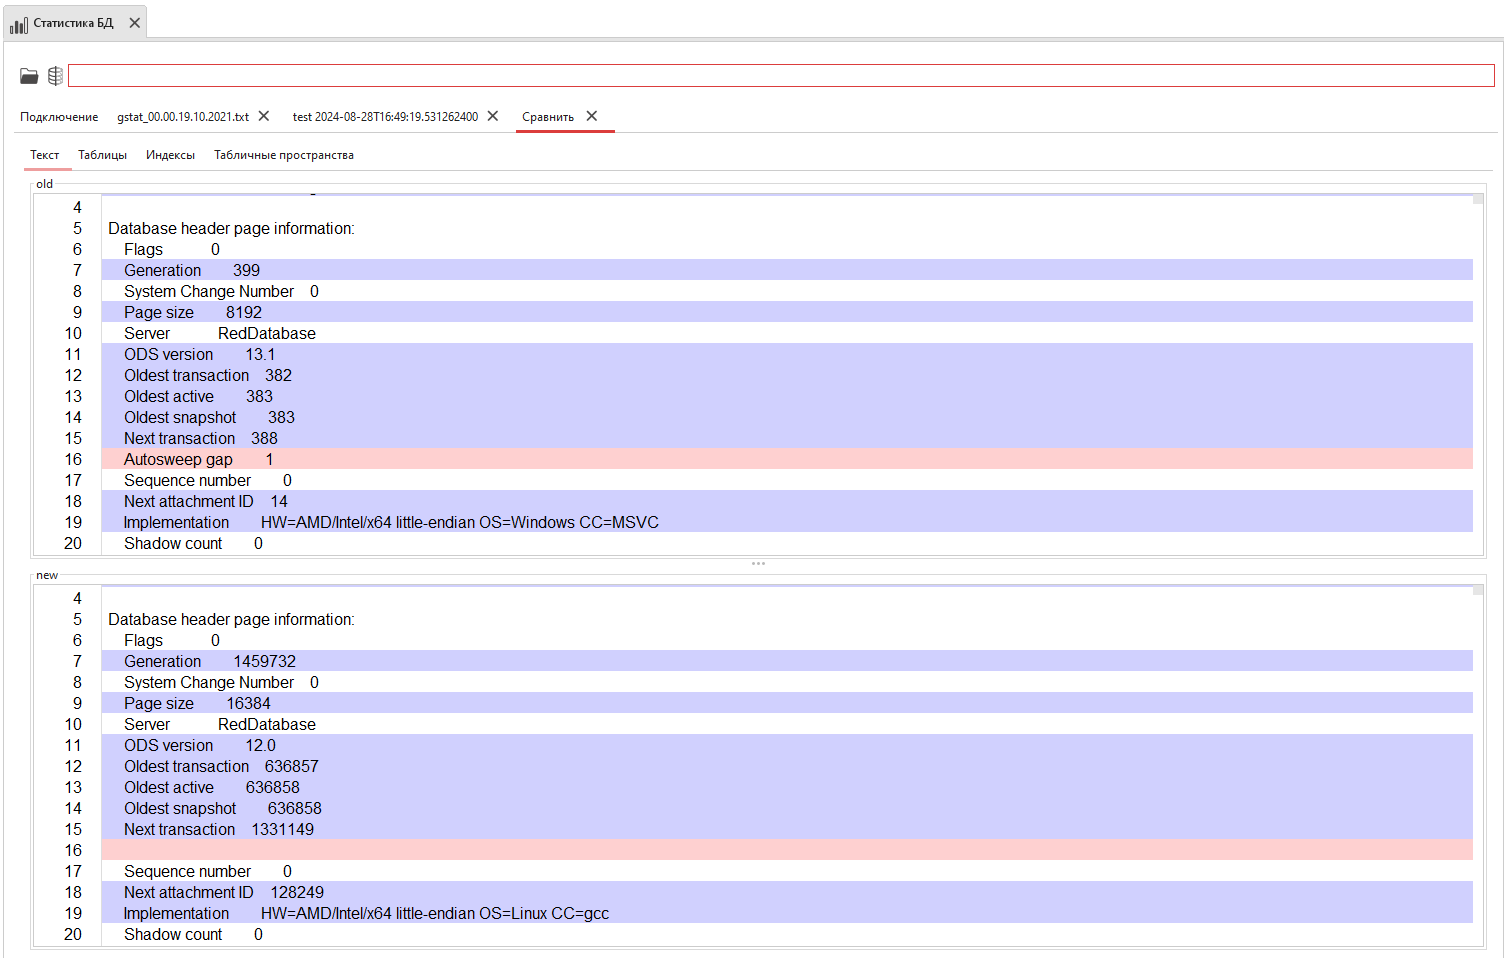Select the Autosweep gap line in old panel
The height and width of the screenshot is (958, 1506).
pyautogui.click(x=400, y=459)
